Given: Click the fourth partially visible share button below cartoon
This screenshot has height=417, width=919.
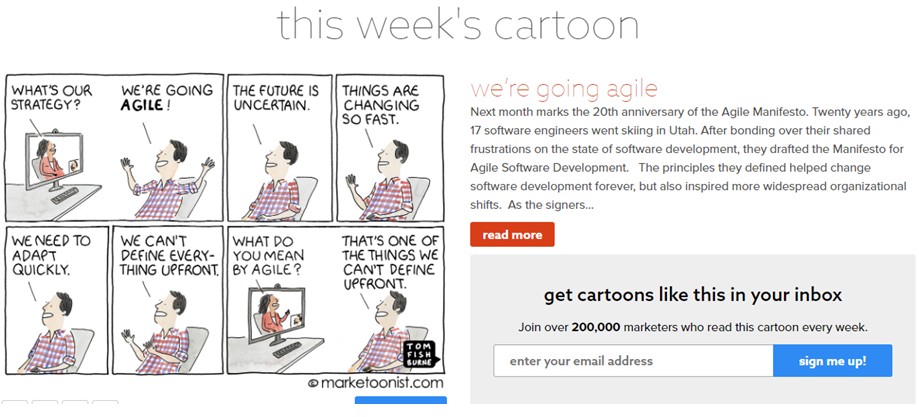Looking at the screenshot, I should [x=105, y=403].
